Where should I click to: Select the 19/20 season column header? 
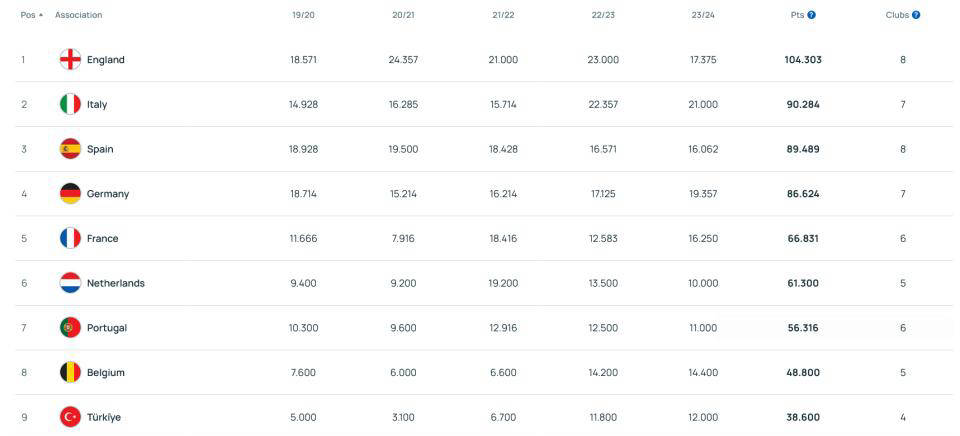pyautogui.click(x=304, y=15)
